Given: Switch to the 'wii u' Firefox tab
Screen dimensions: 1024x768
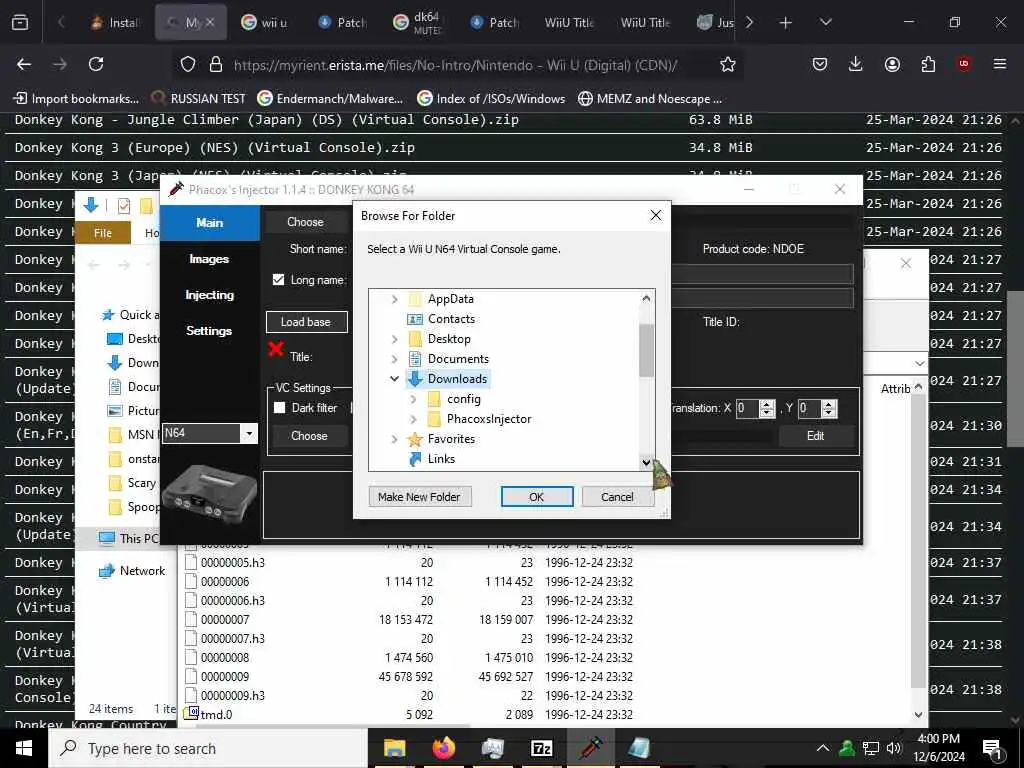Looking at the screenshot, I should [x=264, y=23].
